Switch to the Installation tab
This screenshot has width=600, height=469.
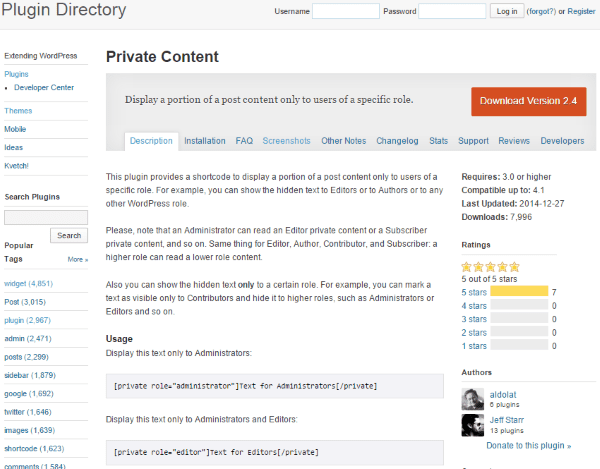(205, 141)
